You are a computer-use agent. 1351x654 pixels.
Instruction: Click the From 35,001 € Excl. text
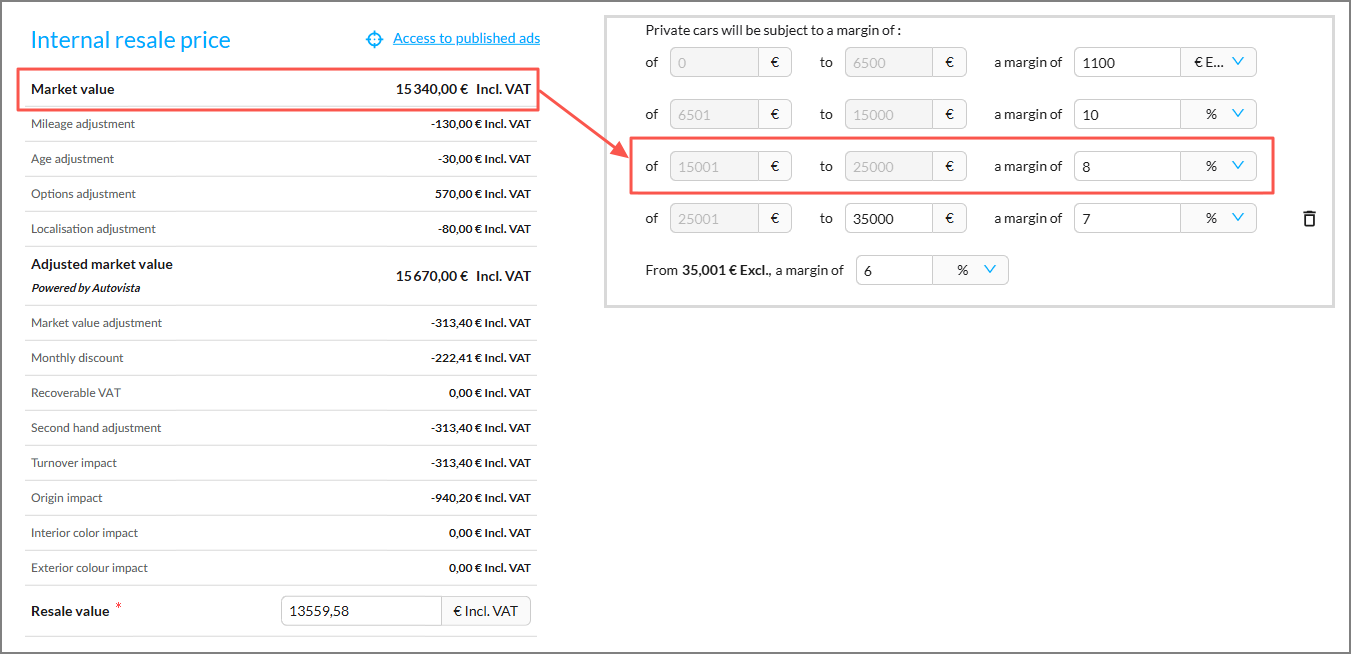point(709,270)
